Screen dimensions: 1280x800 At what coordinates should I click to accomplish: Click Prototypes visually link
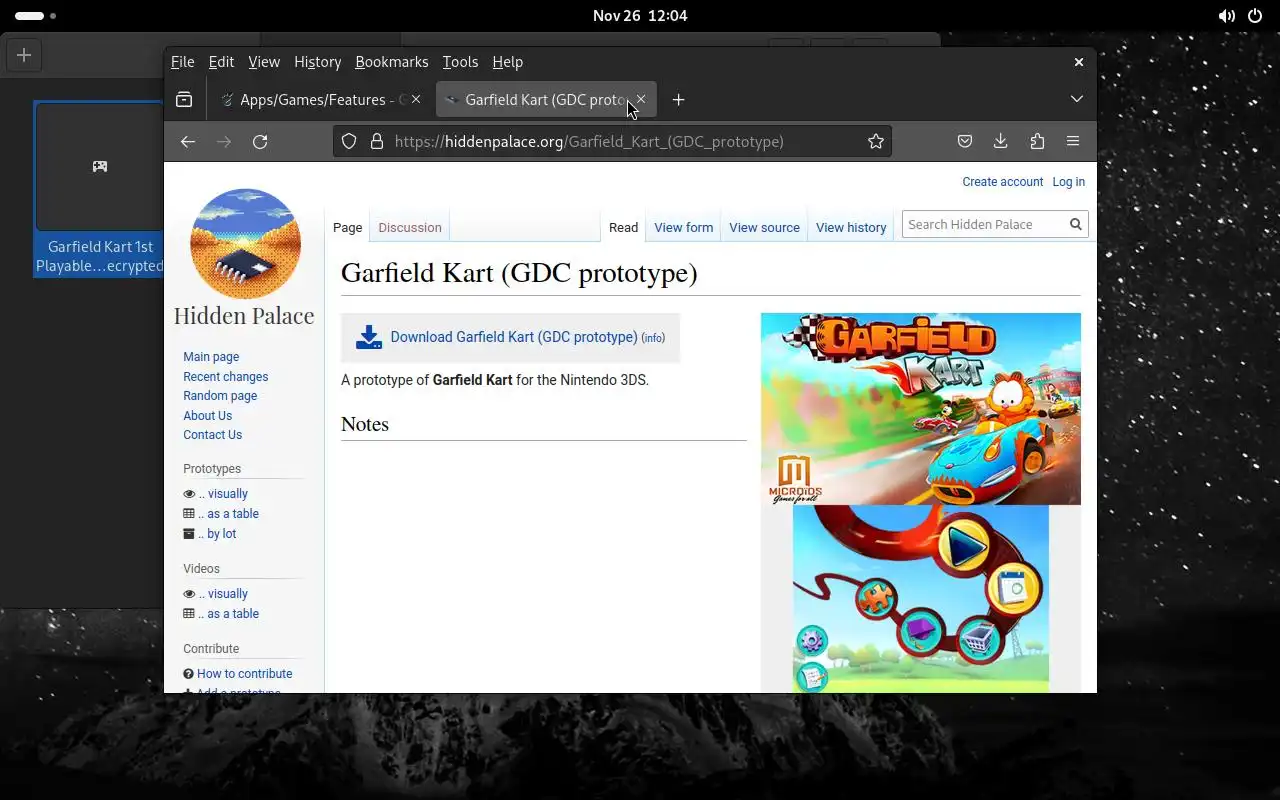point(223,494)
